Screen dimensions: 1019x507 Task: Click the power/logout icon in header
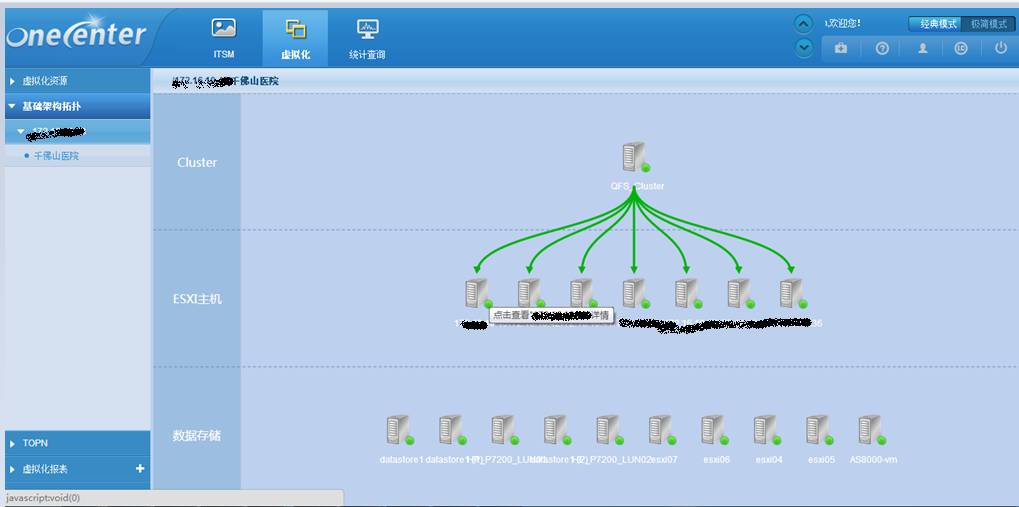1000,48
